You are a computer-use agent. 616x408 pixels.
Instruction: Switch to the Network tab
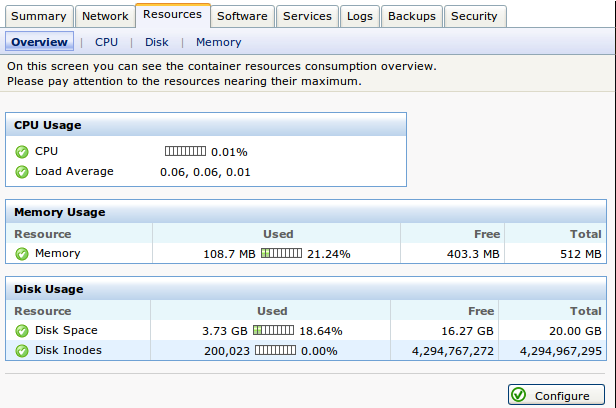click(105, 16)
